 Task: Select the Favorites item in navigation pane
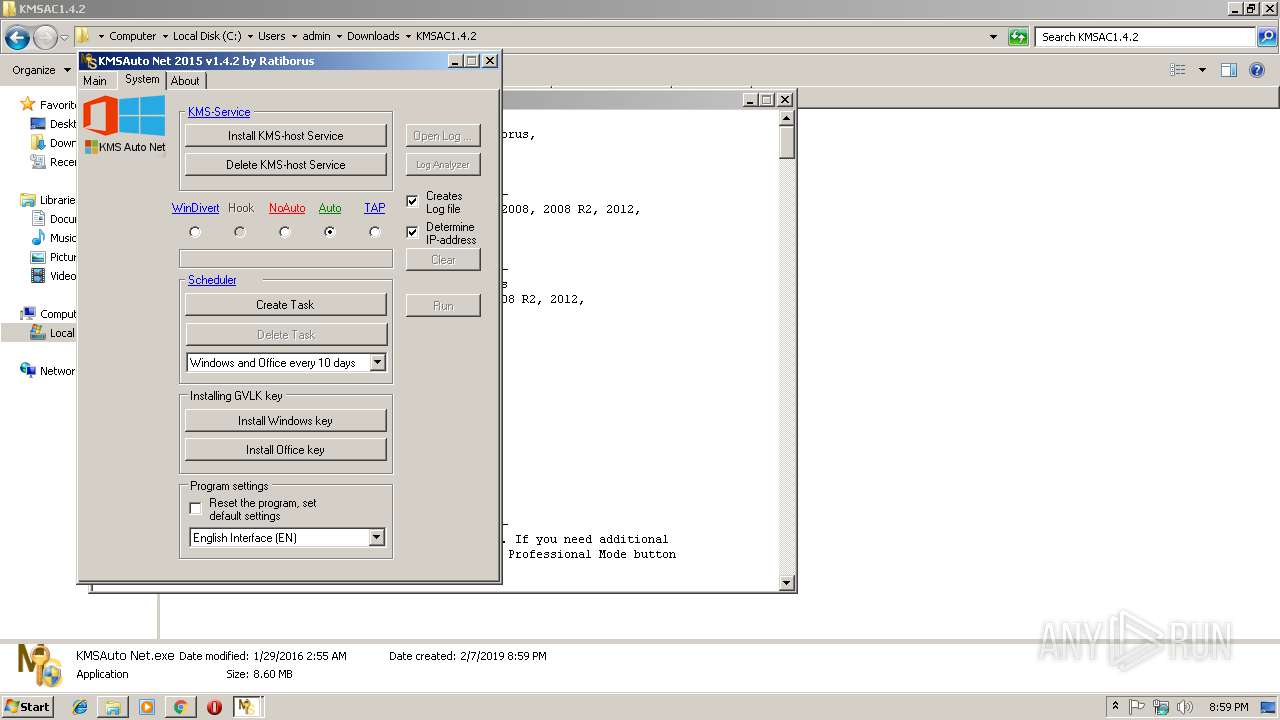(x=48, y=105)
